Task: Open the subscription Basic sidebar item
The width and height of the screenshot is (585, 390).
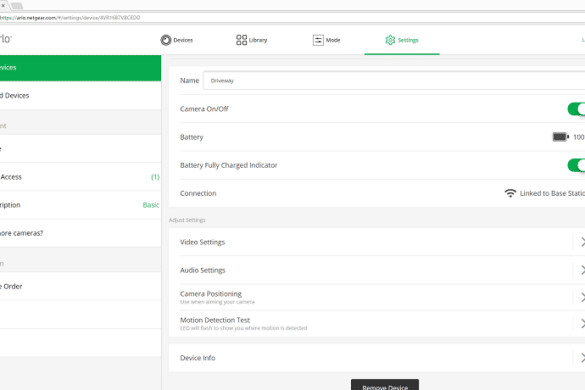Action: 81,205
